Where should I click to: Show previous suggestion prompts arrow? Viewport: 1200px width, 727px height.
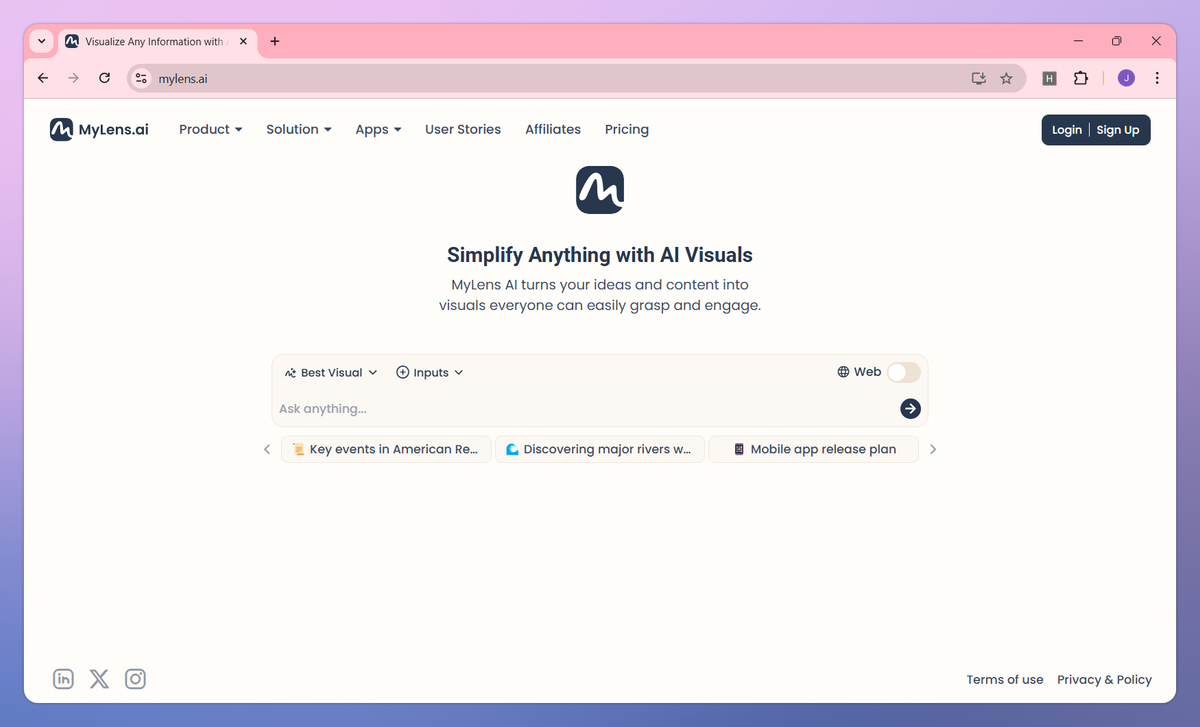pos(267,449)
